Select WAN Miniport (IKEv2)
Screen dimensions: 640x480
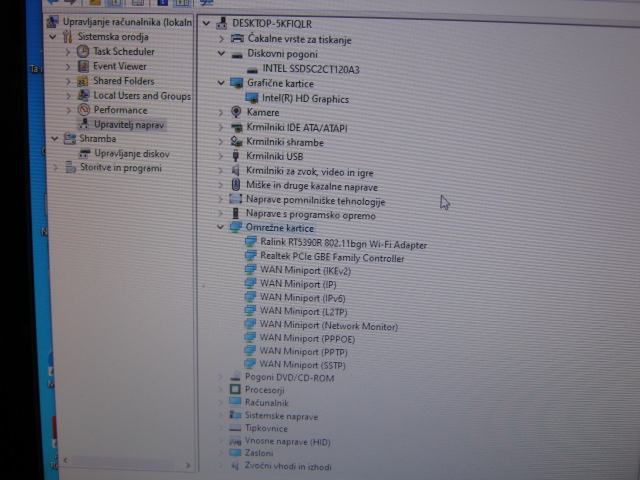click(305, 270)
